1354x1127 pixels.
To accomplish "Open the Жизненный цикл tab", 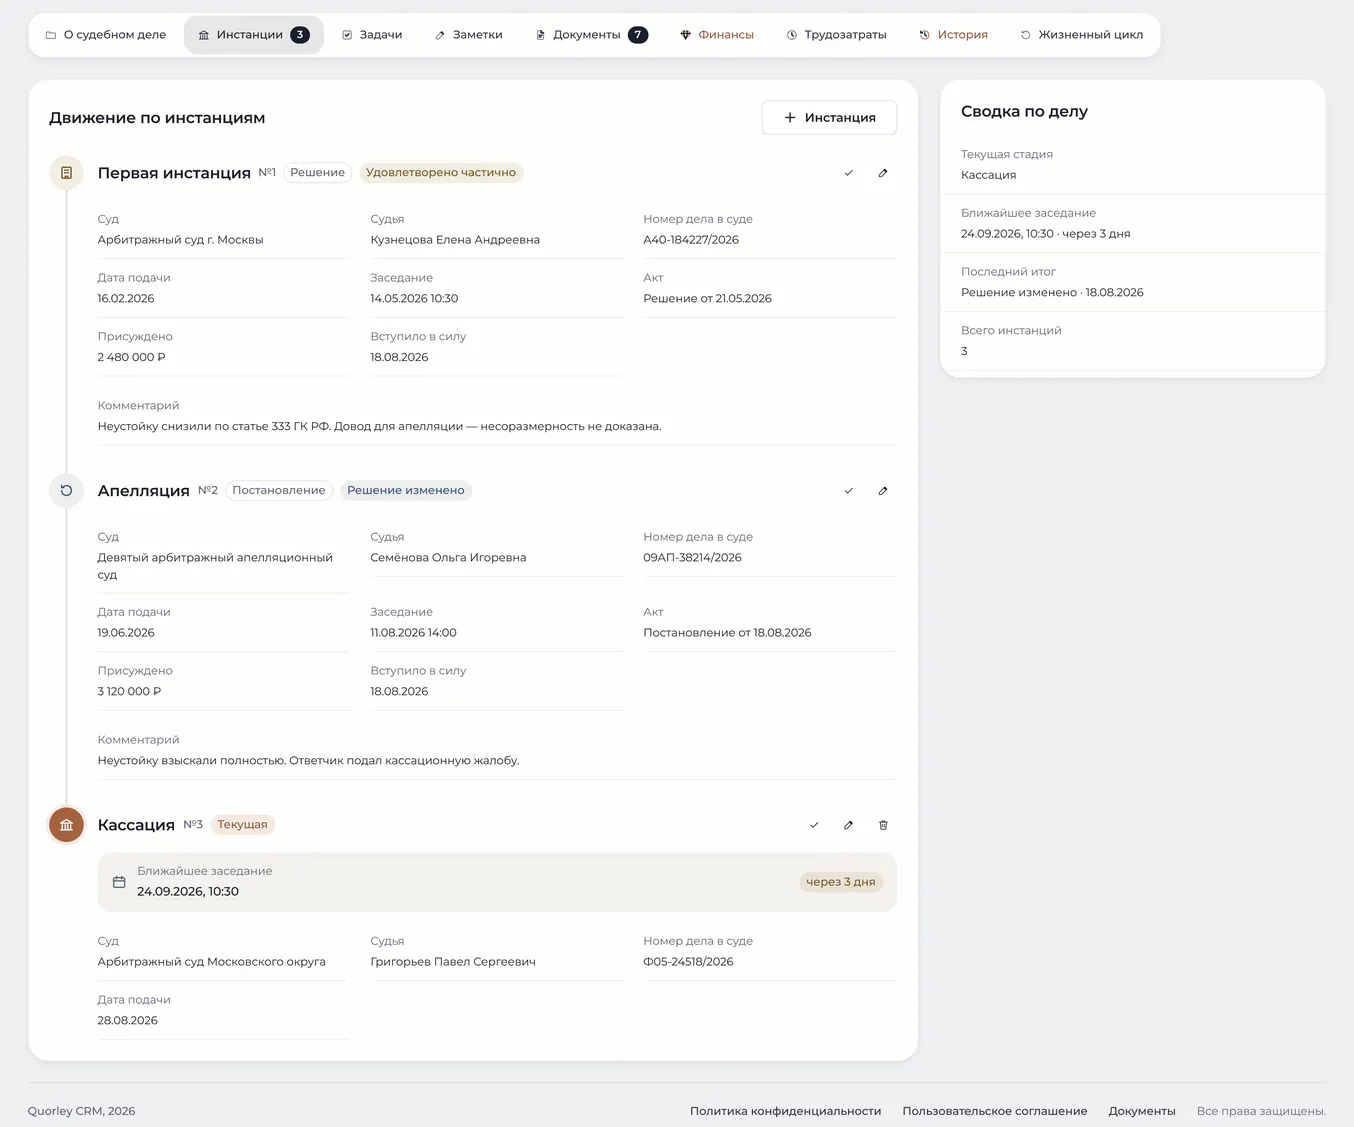I will pos(1082,35).
